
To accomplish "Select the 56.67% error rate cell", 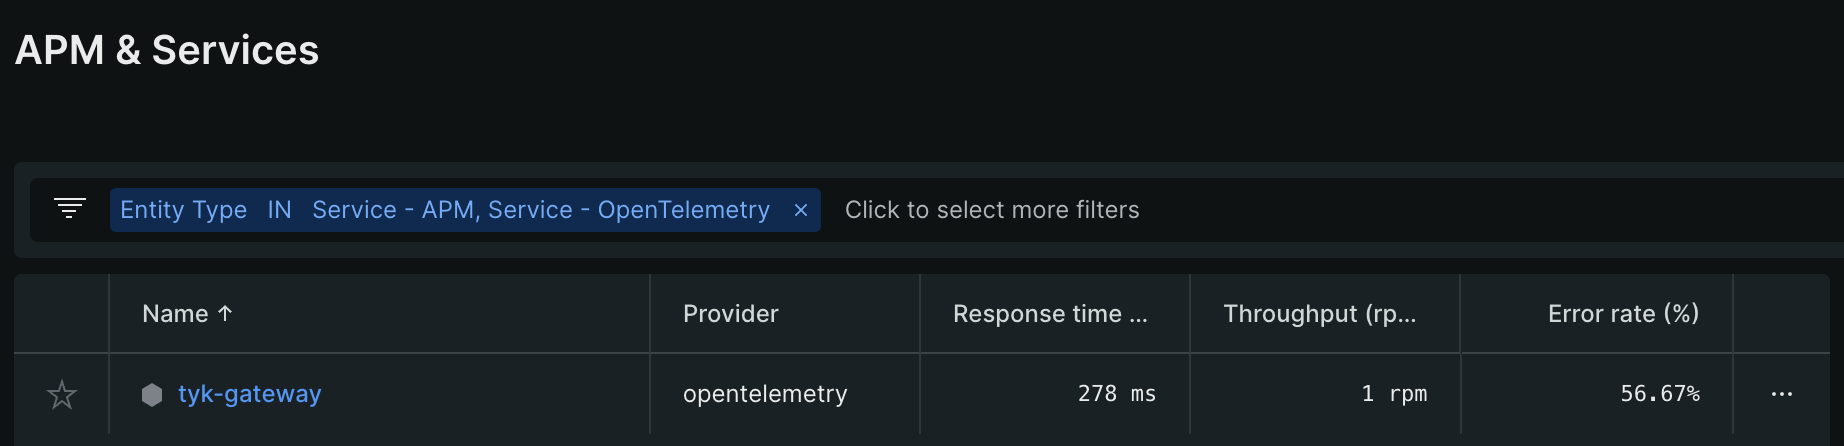I will pyautogui.click(x=1659, y=394).
